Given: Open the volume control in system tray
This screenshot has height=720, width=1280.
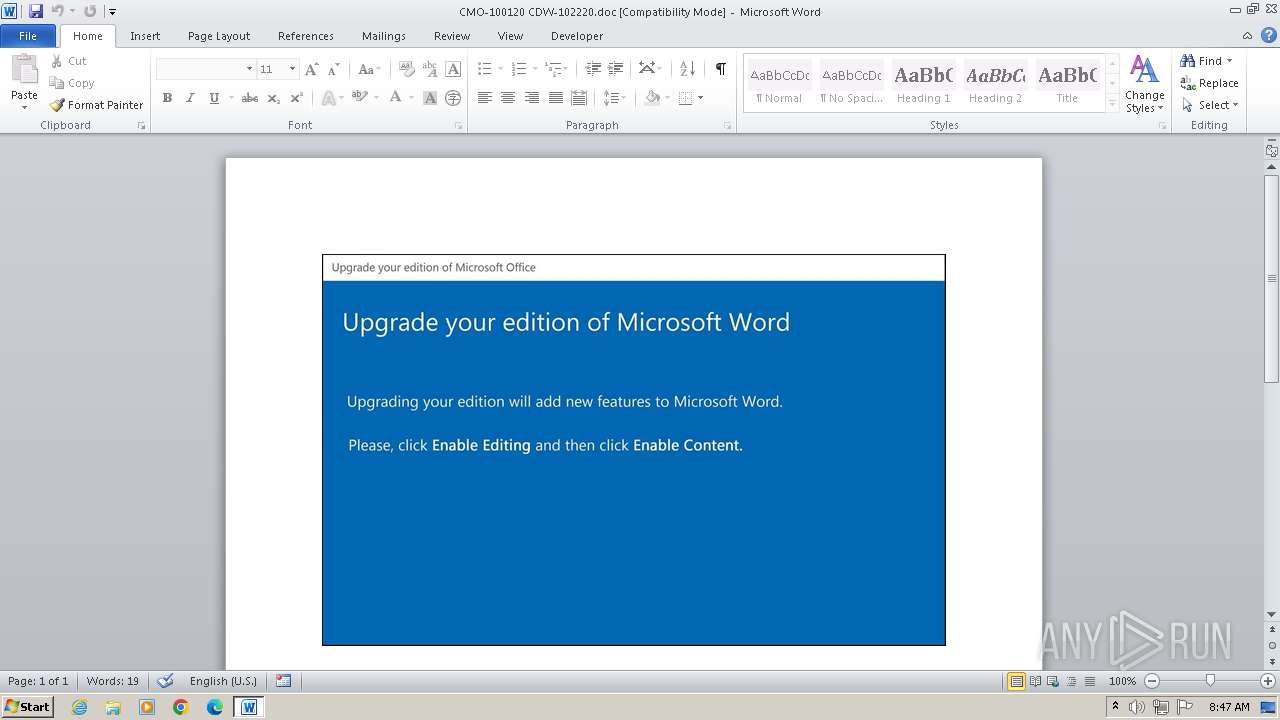Looking at the screenshot, I should pyautogui.click(x=1137, y=707).
